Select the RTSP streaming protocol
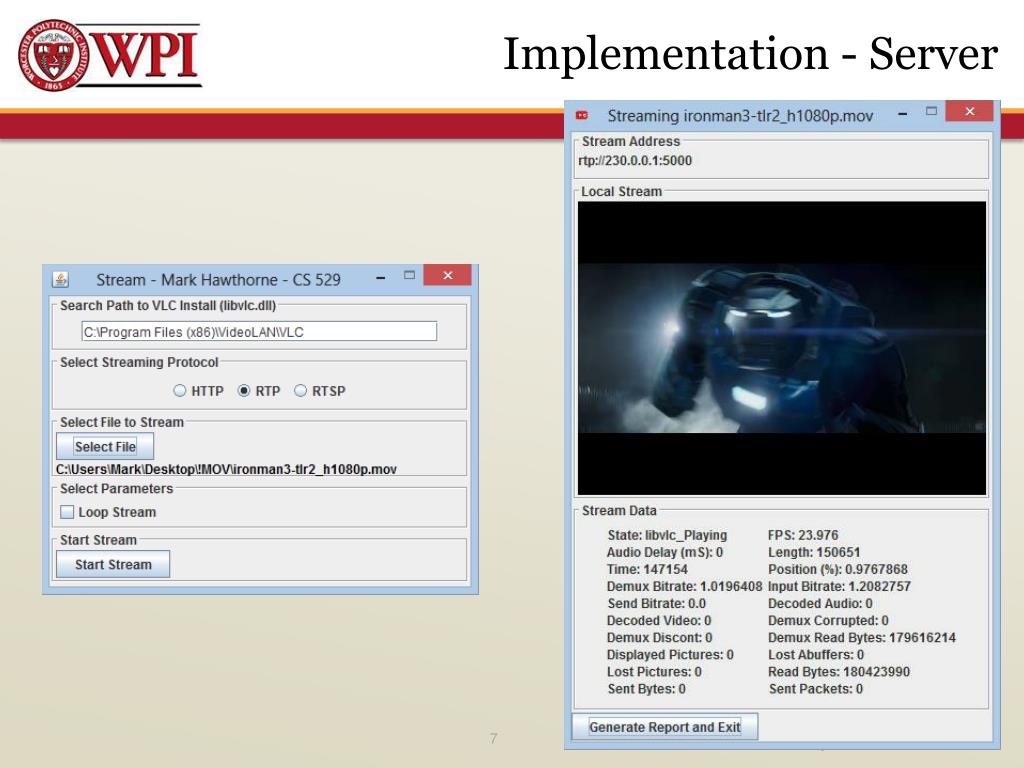Screen dimensions: 1024x768 pyautogui.click(x=300, y=391)
